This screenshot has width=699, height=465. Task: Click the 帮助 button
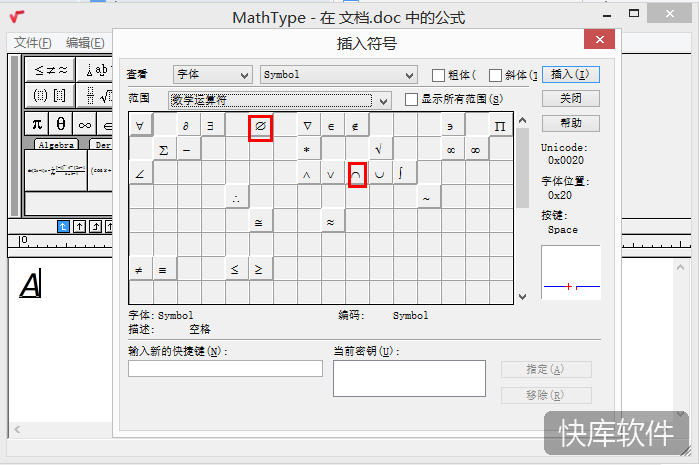pyautogui.click(x=571, y=123)
